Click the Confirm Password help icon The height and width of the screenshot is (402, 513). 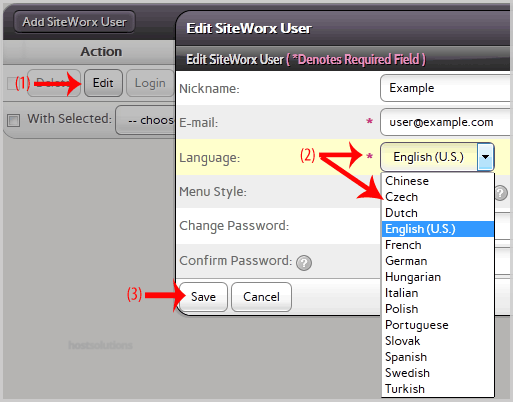click(x=304, y=263)
